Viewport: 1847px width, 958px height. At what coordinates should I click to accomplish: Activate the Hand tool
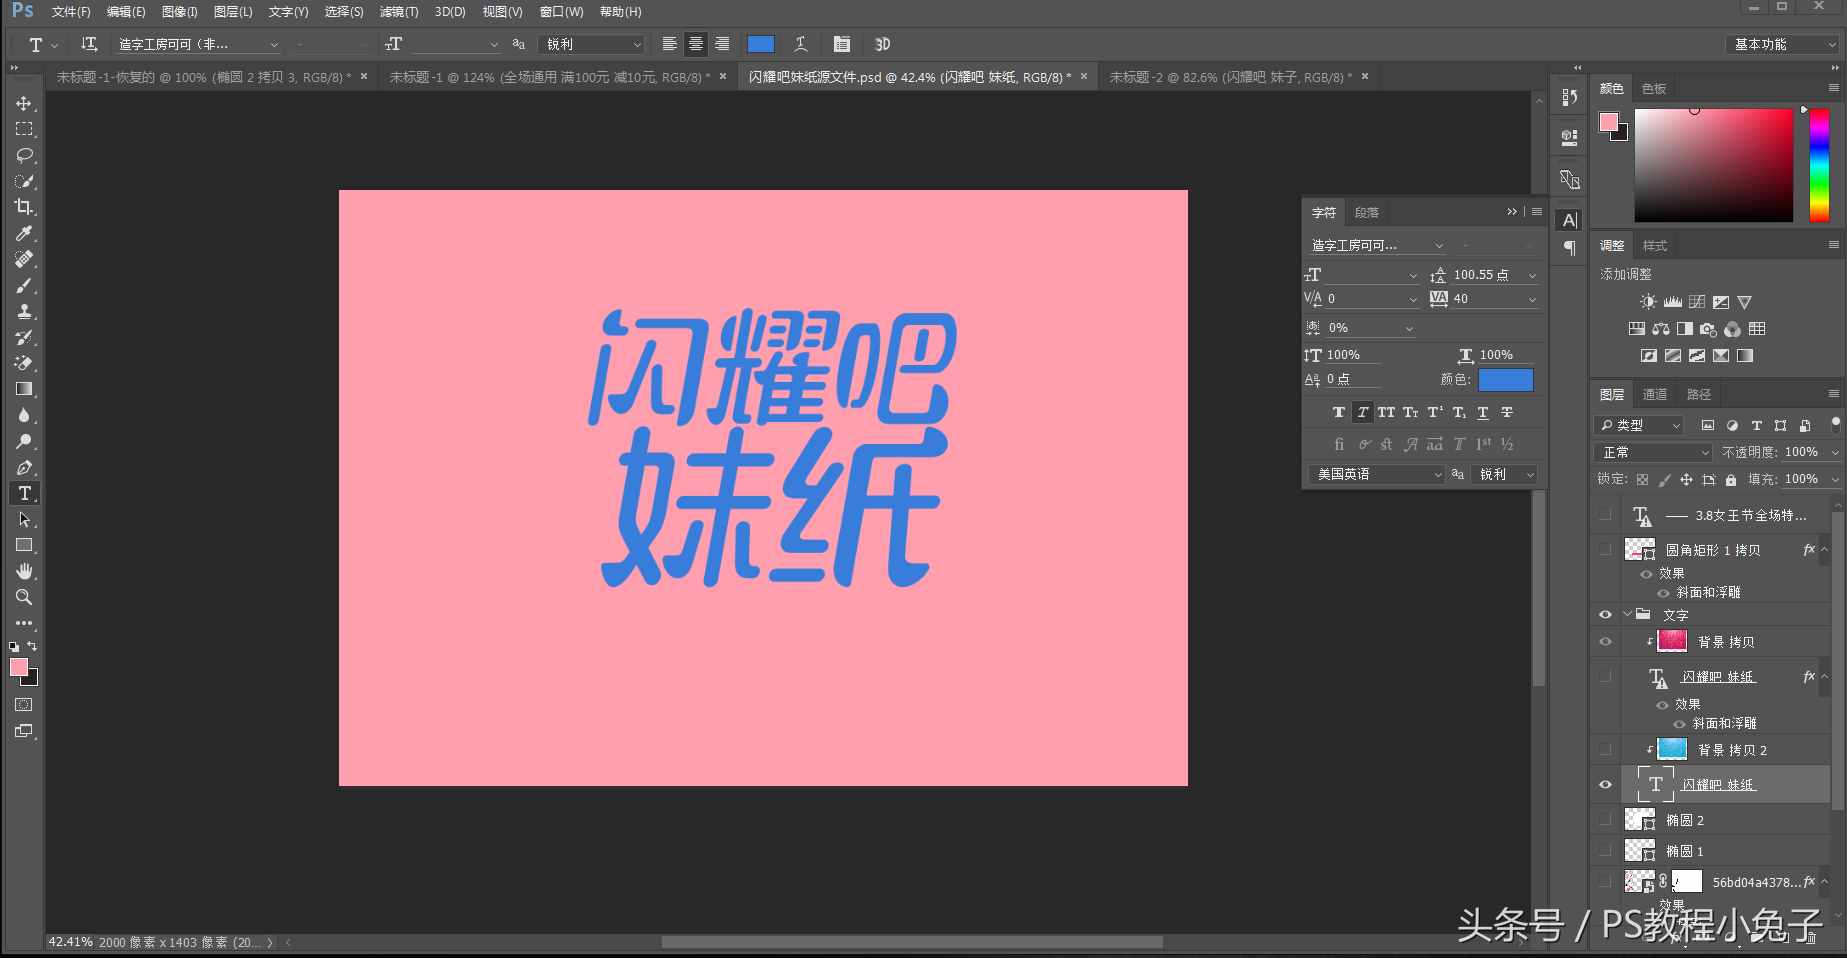(x=25, y=571)
